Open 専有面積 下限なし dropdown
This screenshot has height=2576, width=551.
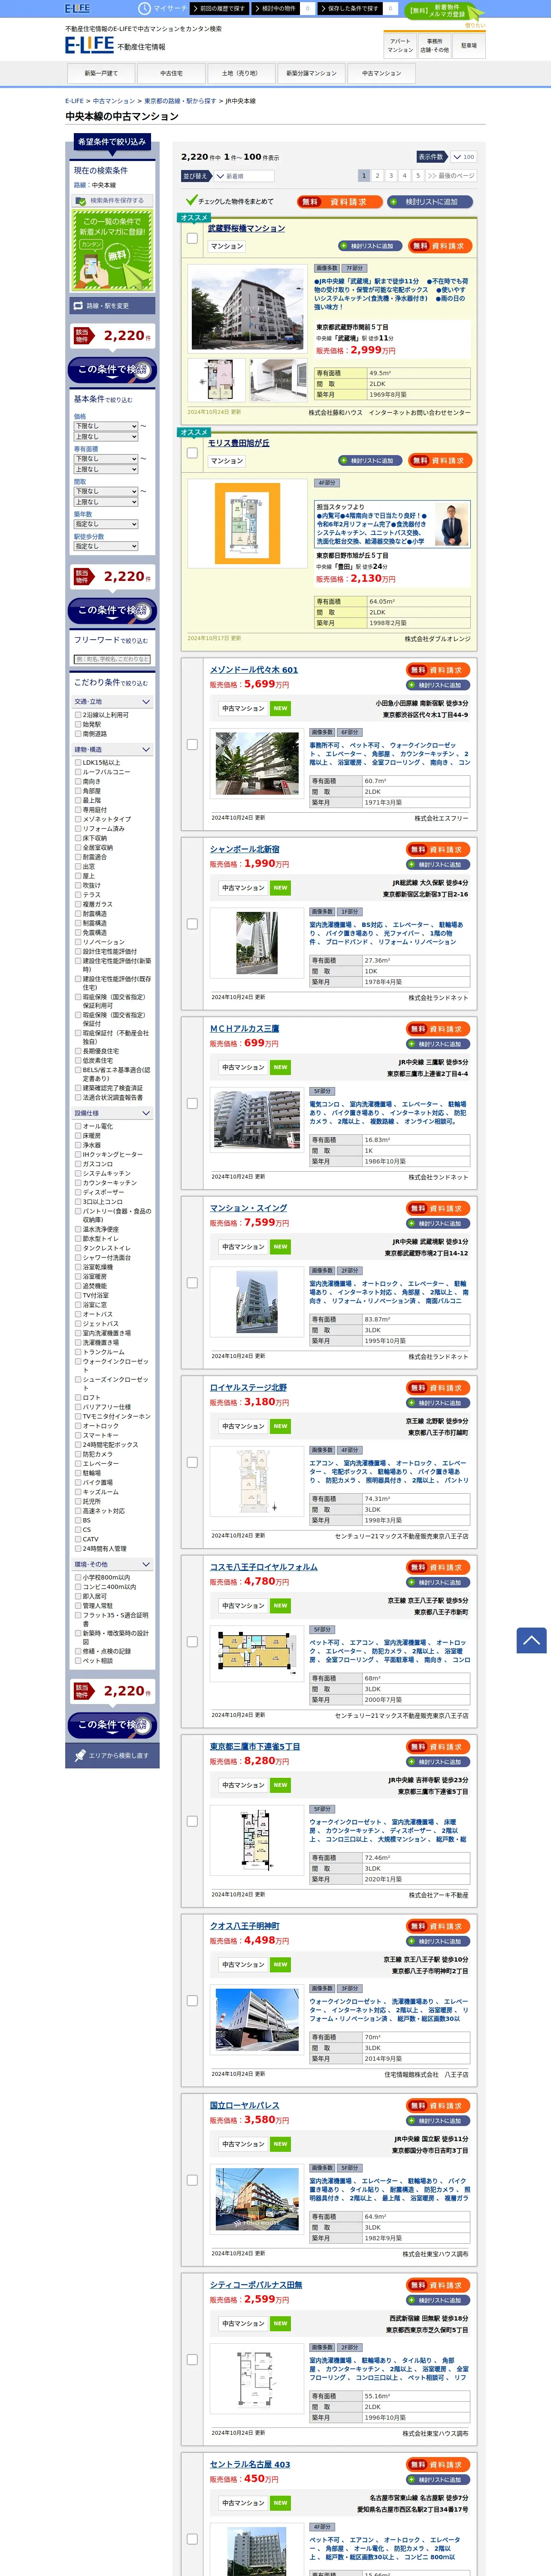(105, 459)
